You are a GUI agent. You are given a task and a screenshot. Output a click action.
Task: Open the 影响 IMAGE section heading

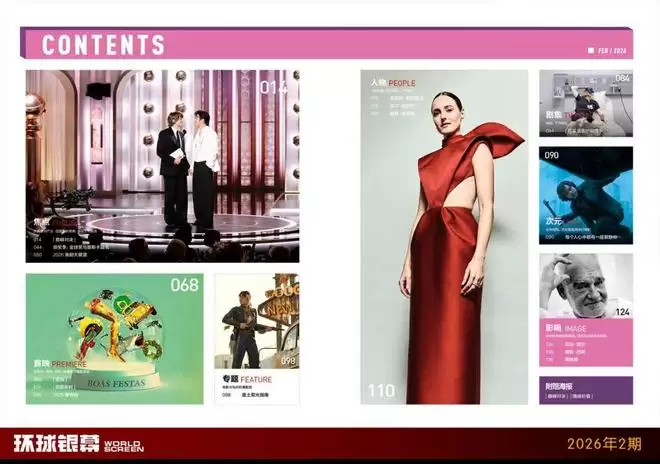pyautogui.click(x=567, y=328)
